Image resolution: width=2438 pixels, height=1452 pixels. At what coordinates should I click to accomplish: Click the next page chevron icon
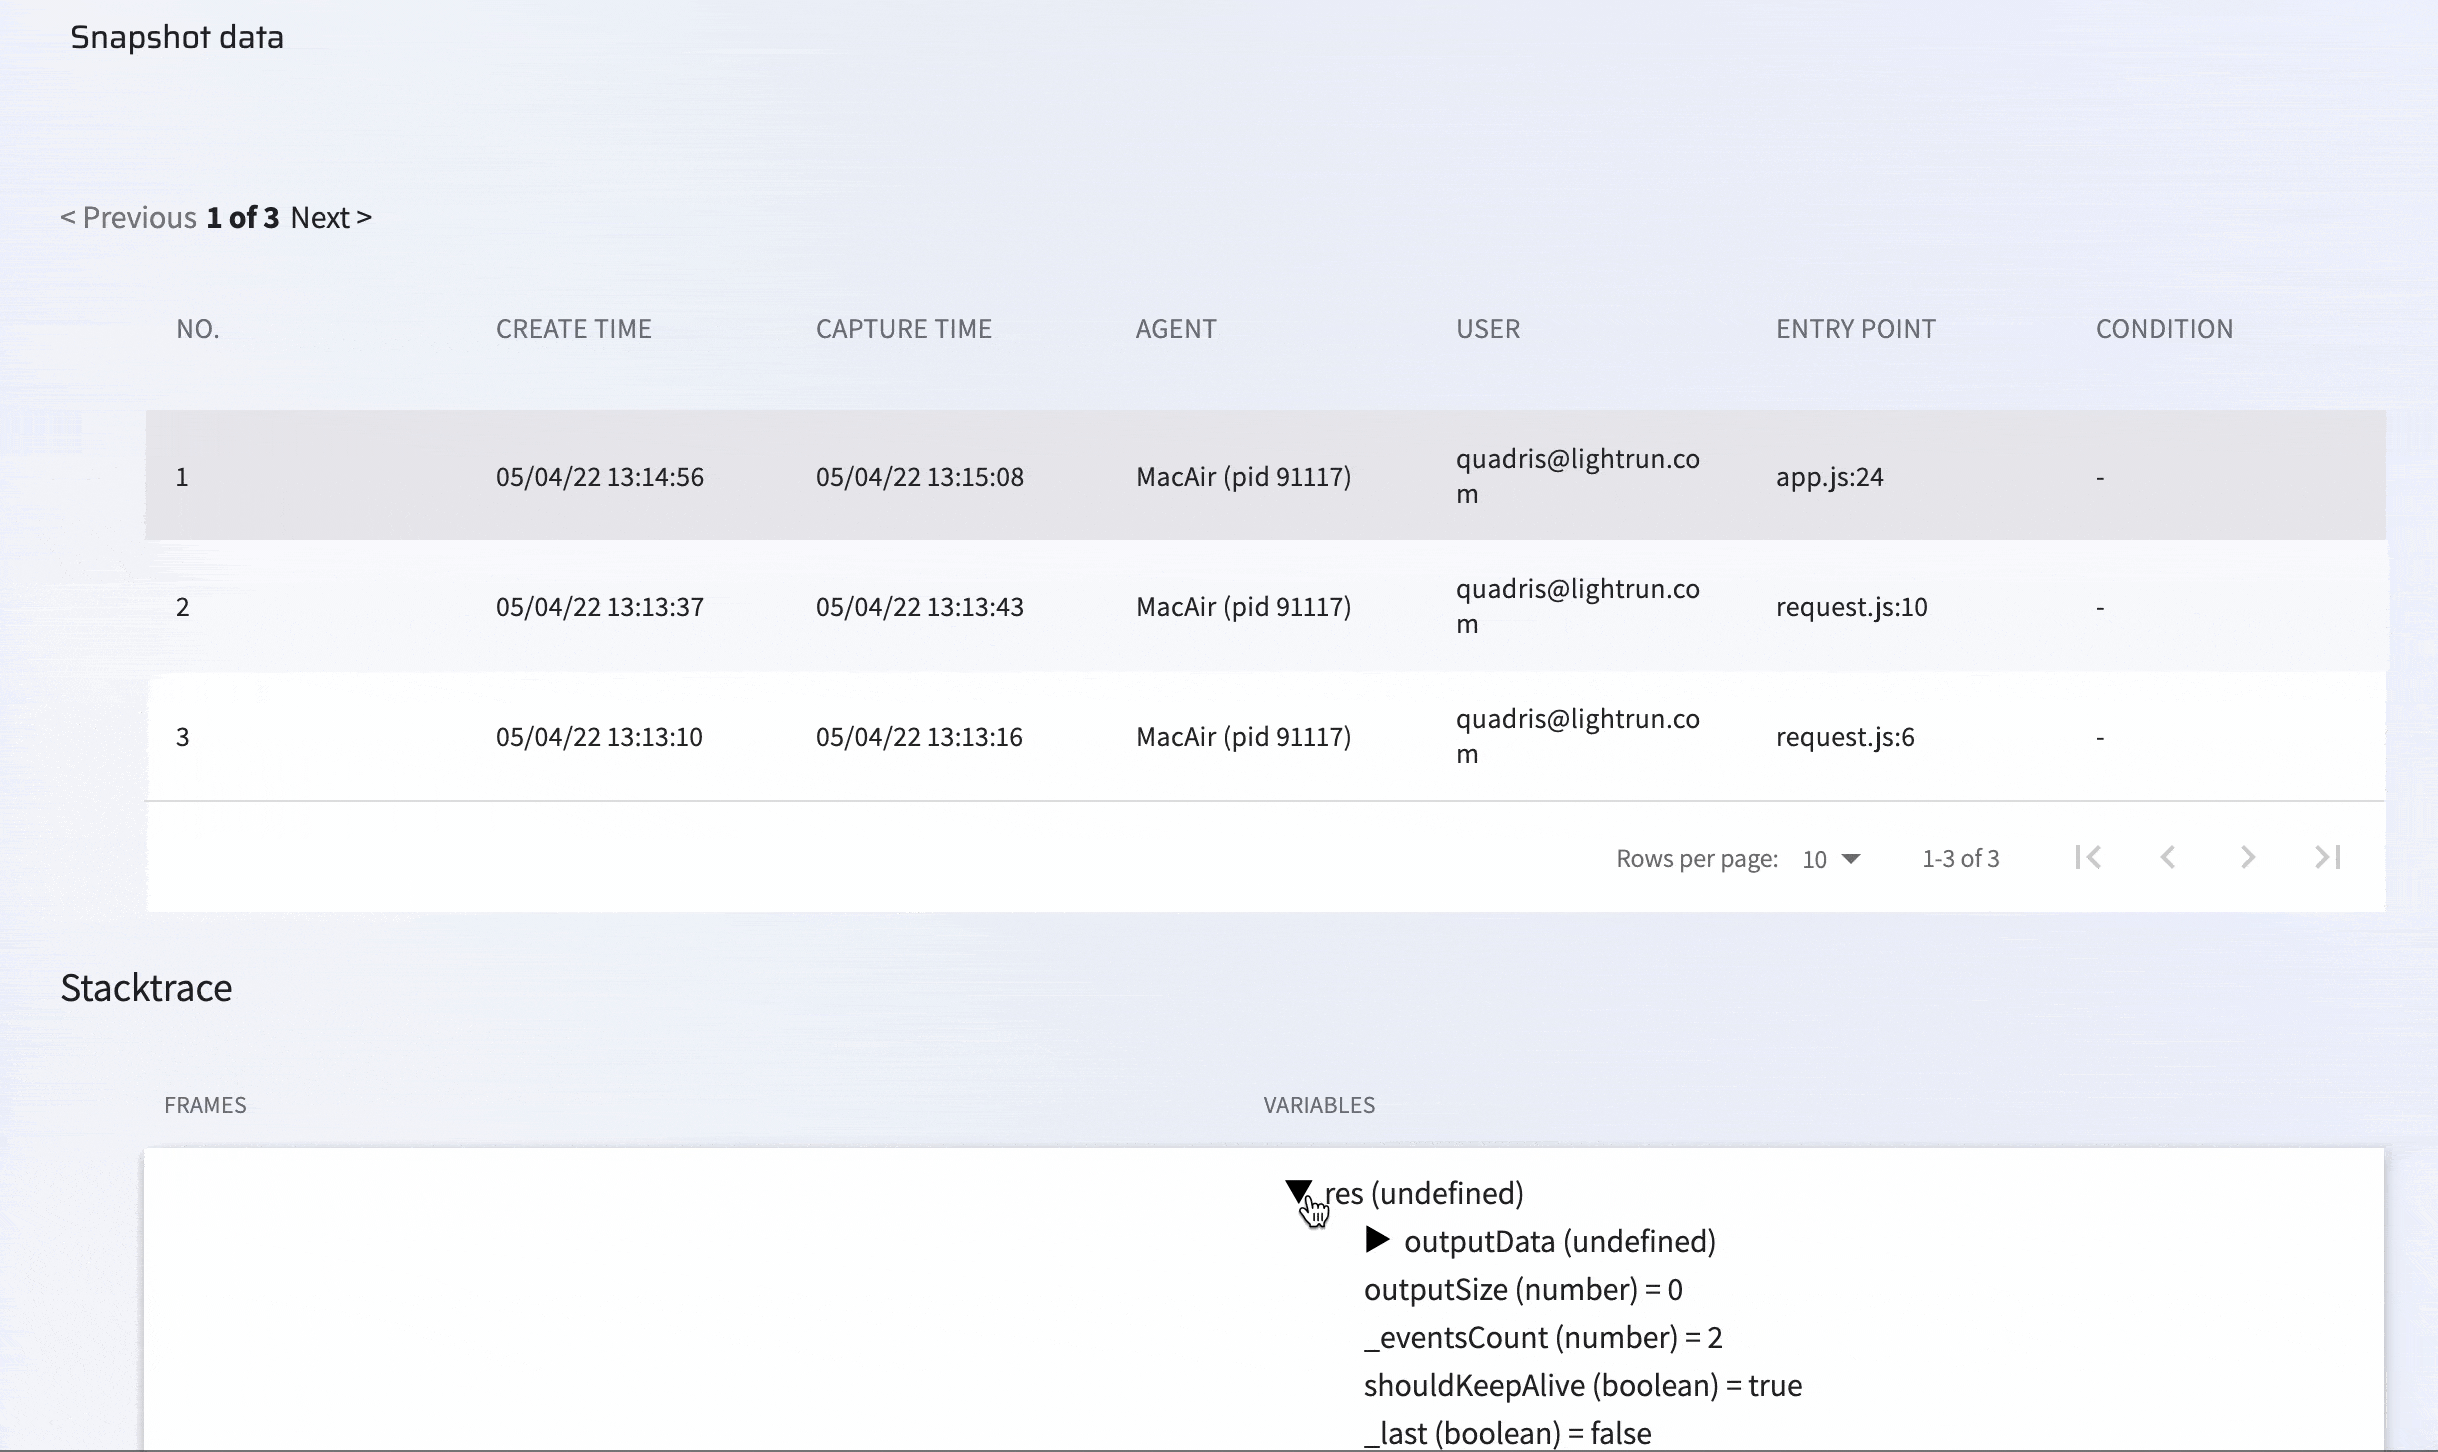2248,857
